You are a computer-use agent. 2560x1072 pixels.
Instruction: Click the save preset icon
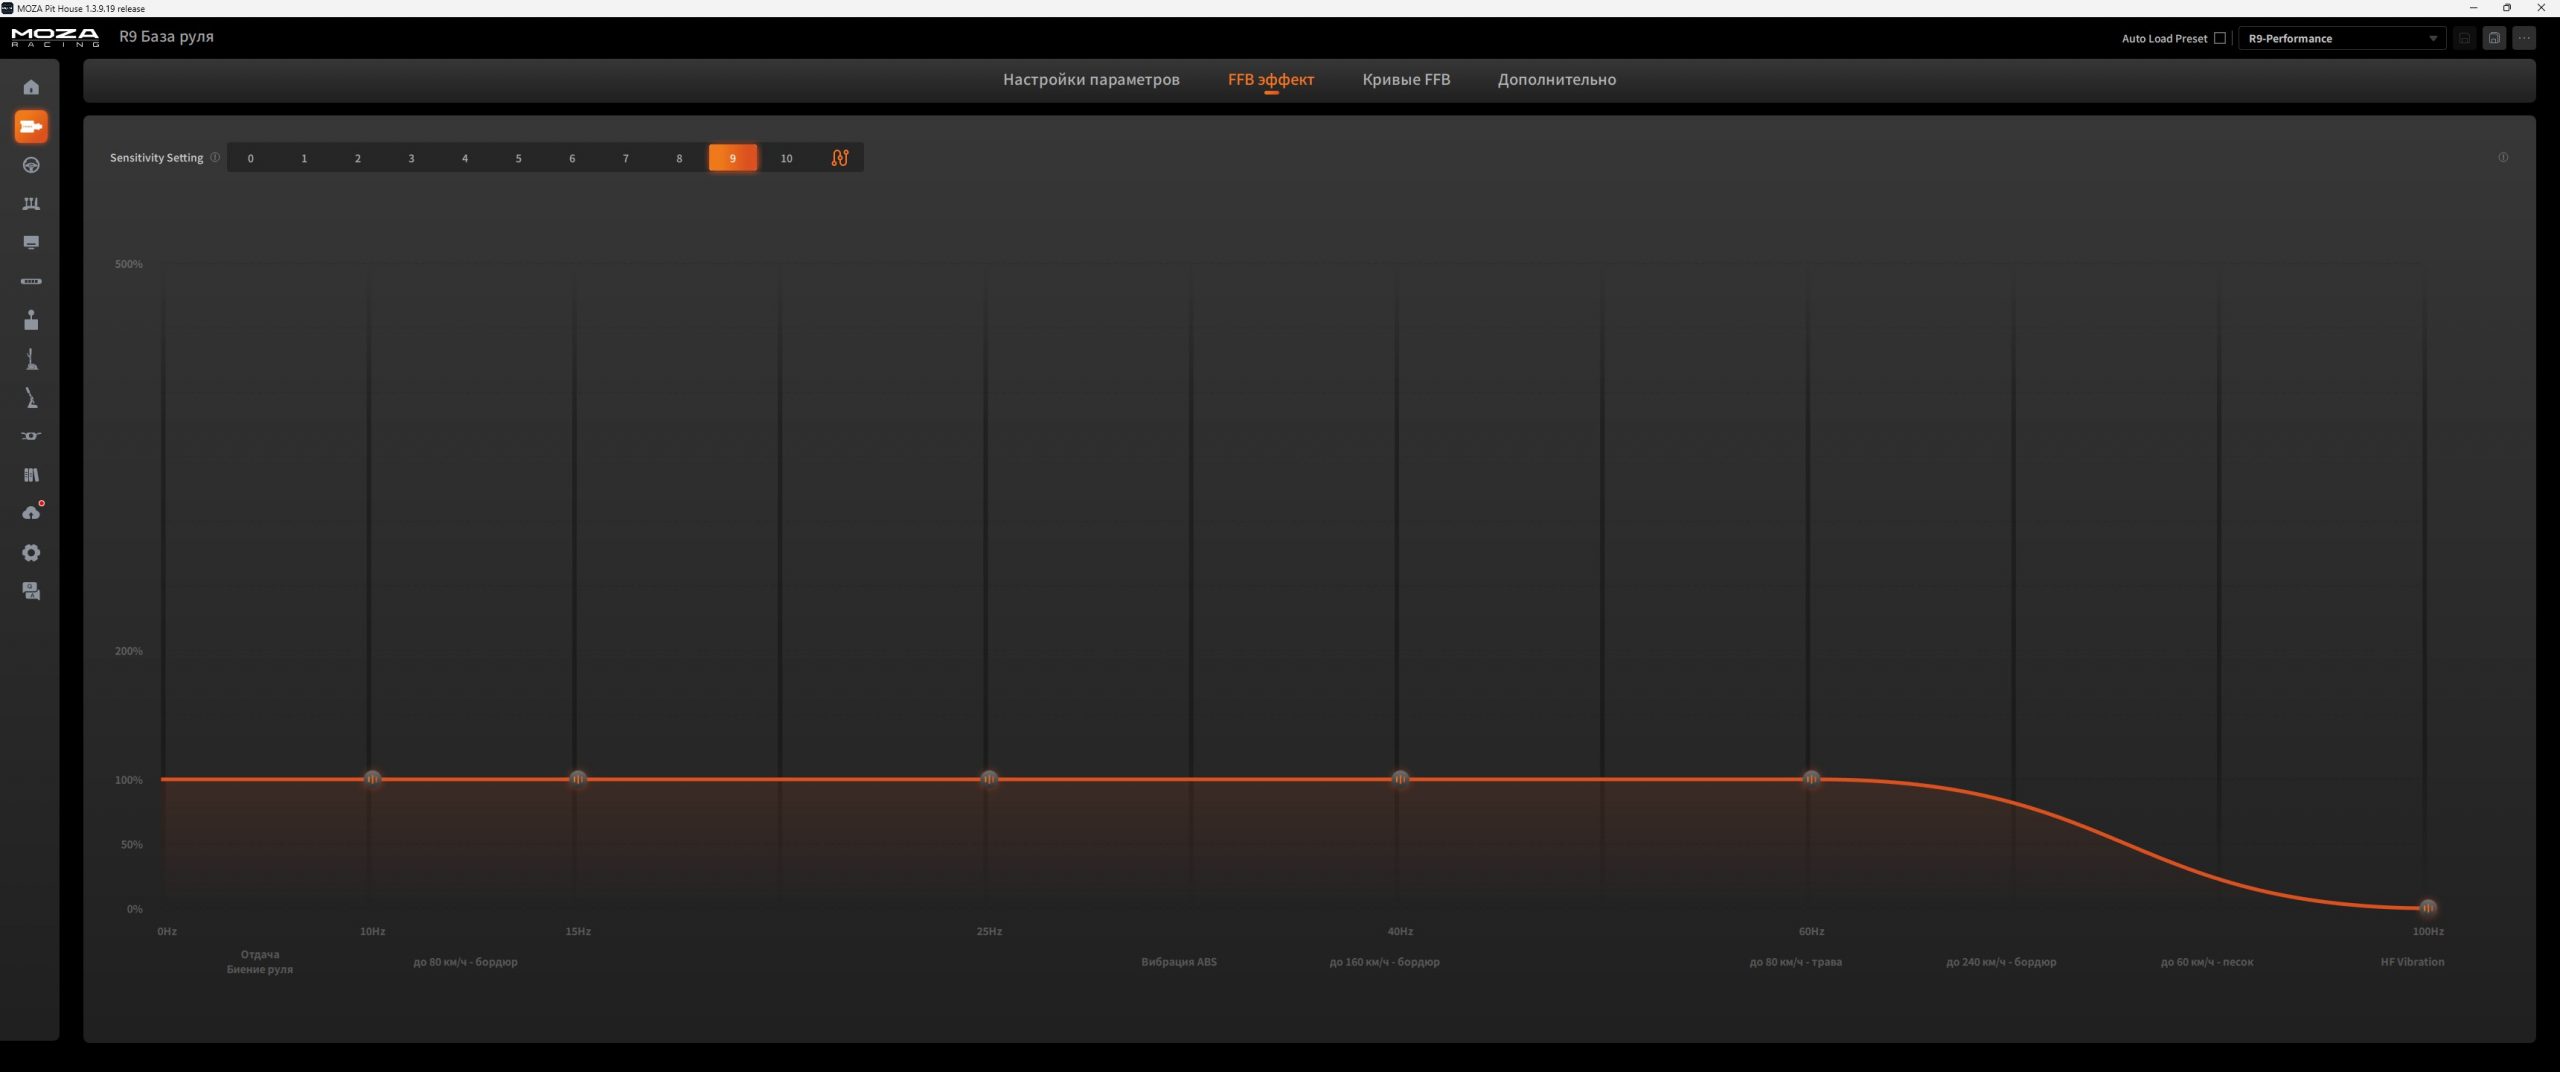pos(2465,38)
